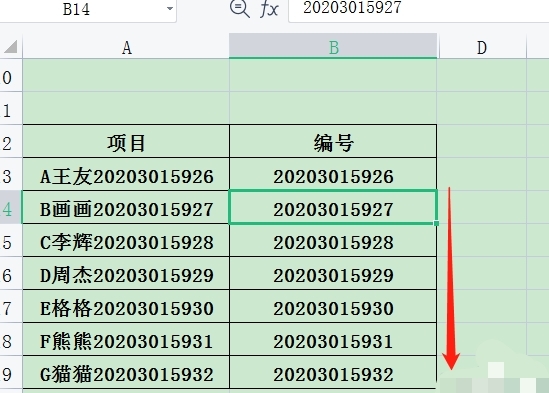Select the row header ending in 3
Image resolution: width=549 pixels, height=393 pixels.
11,175
